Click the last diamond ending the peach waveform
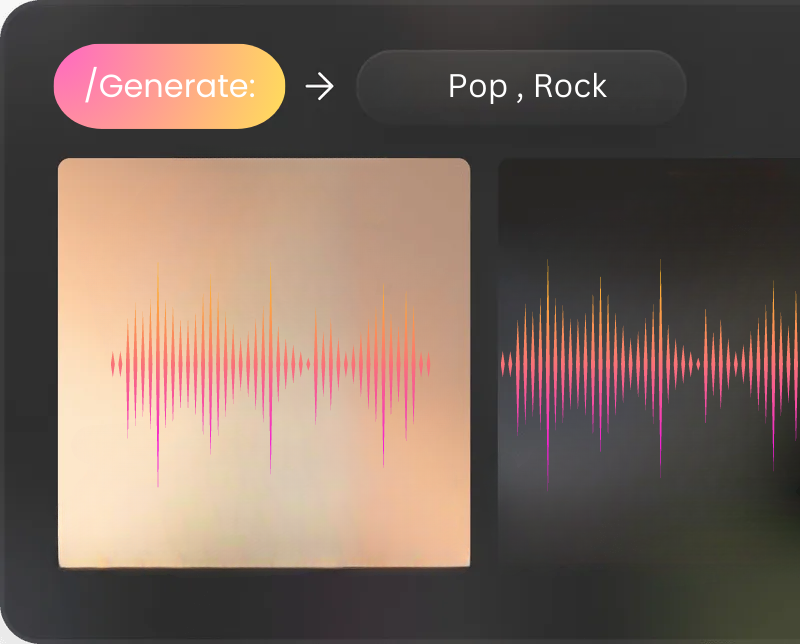This screenshot has height=644, width=800. click(x=429, y=364)
